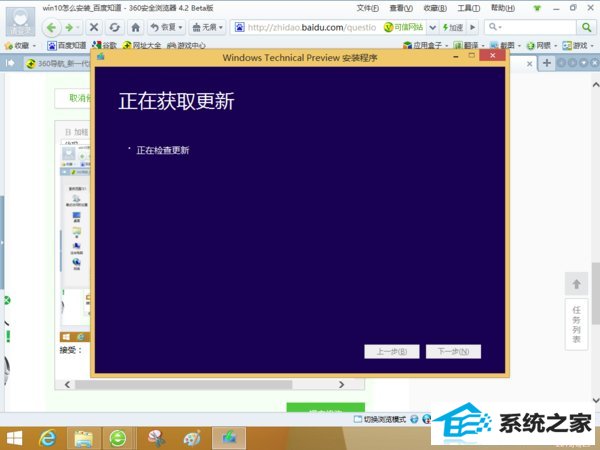
Task: Open the Paint palette taskbar icon
Action: 192,438
